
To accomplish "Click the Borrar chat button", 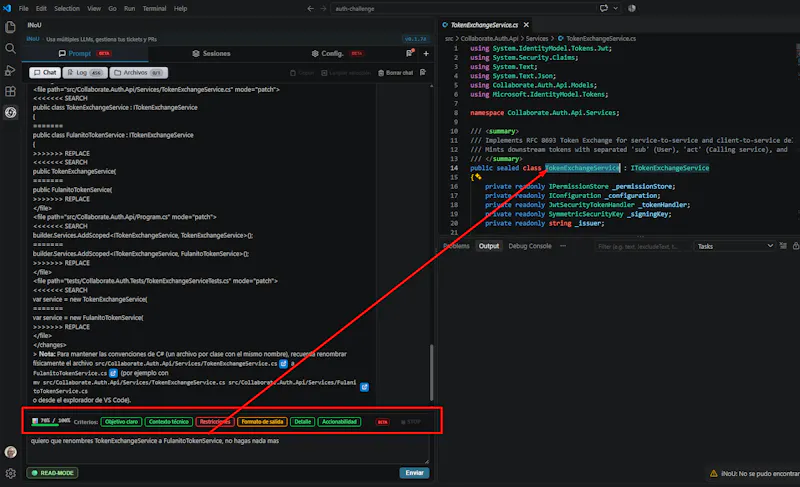I will [395, 73].
